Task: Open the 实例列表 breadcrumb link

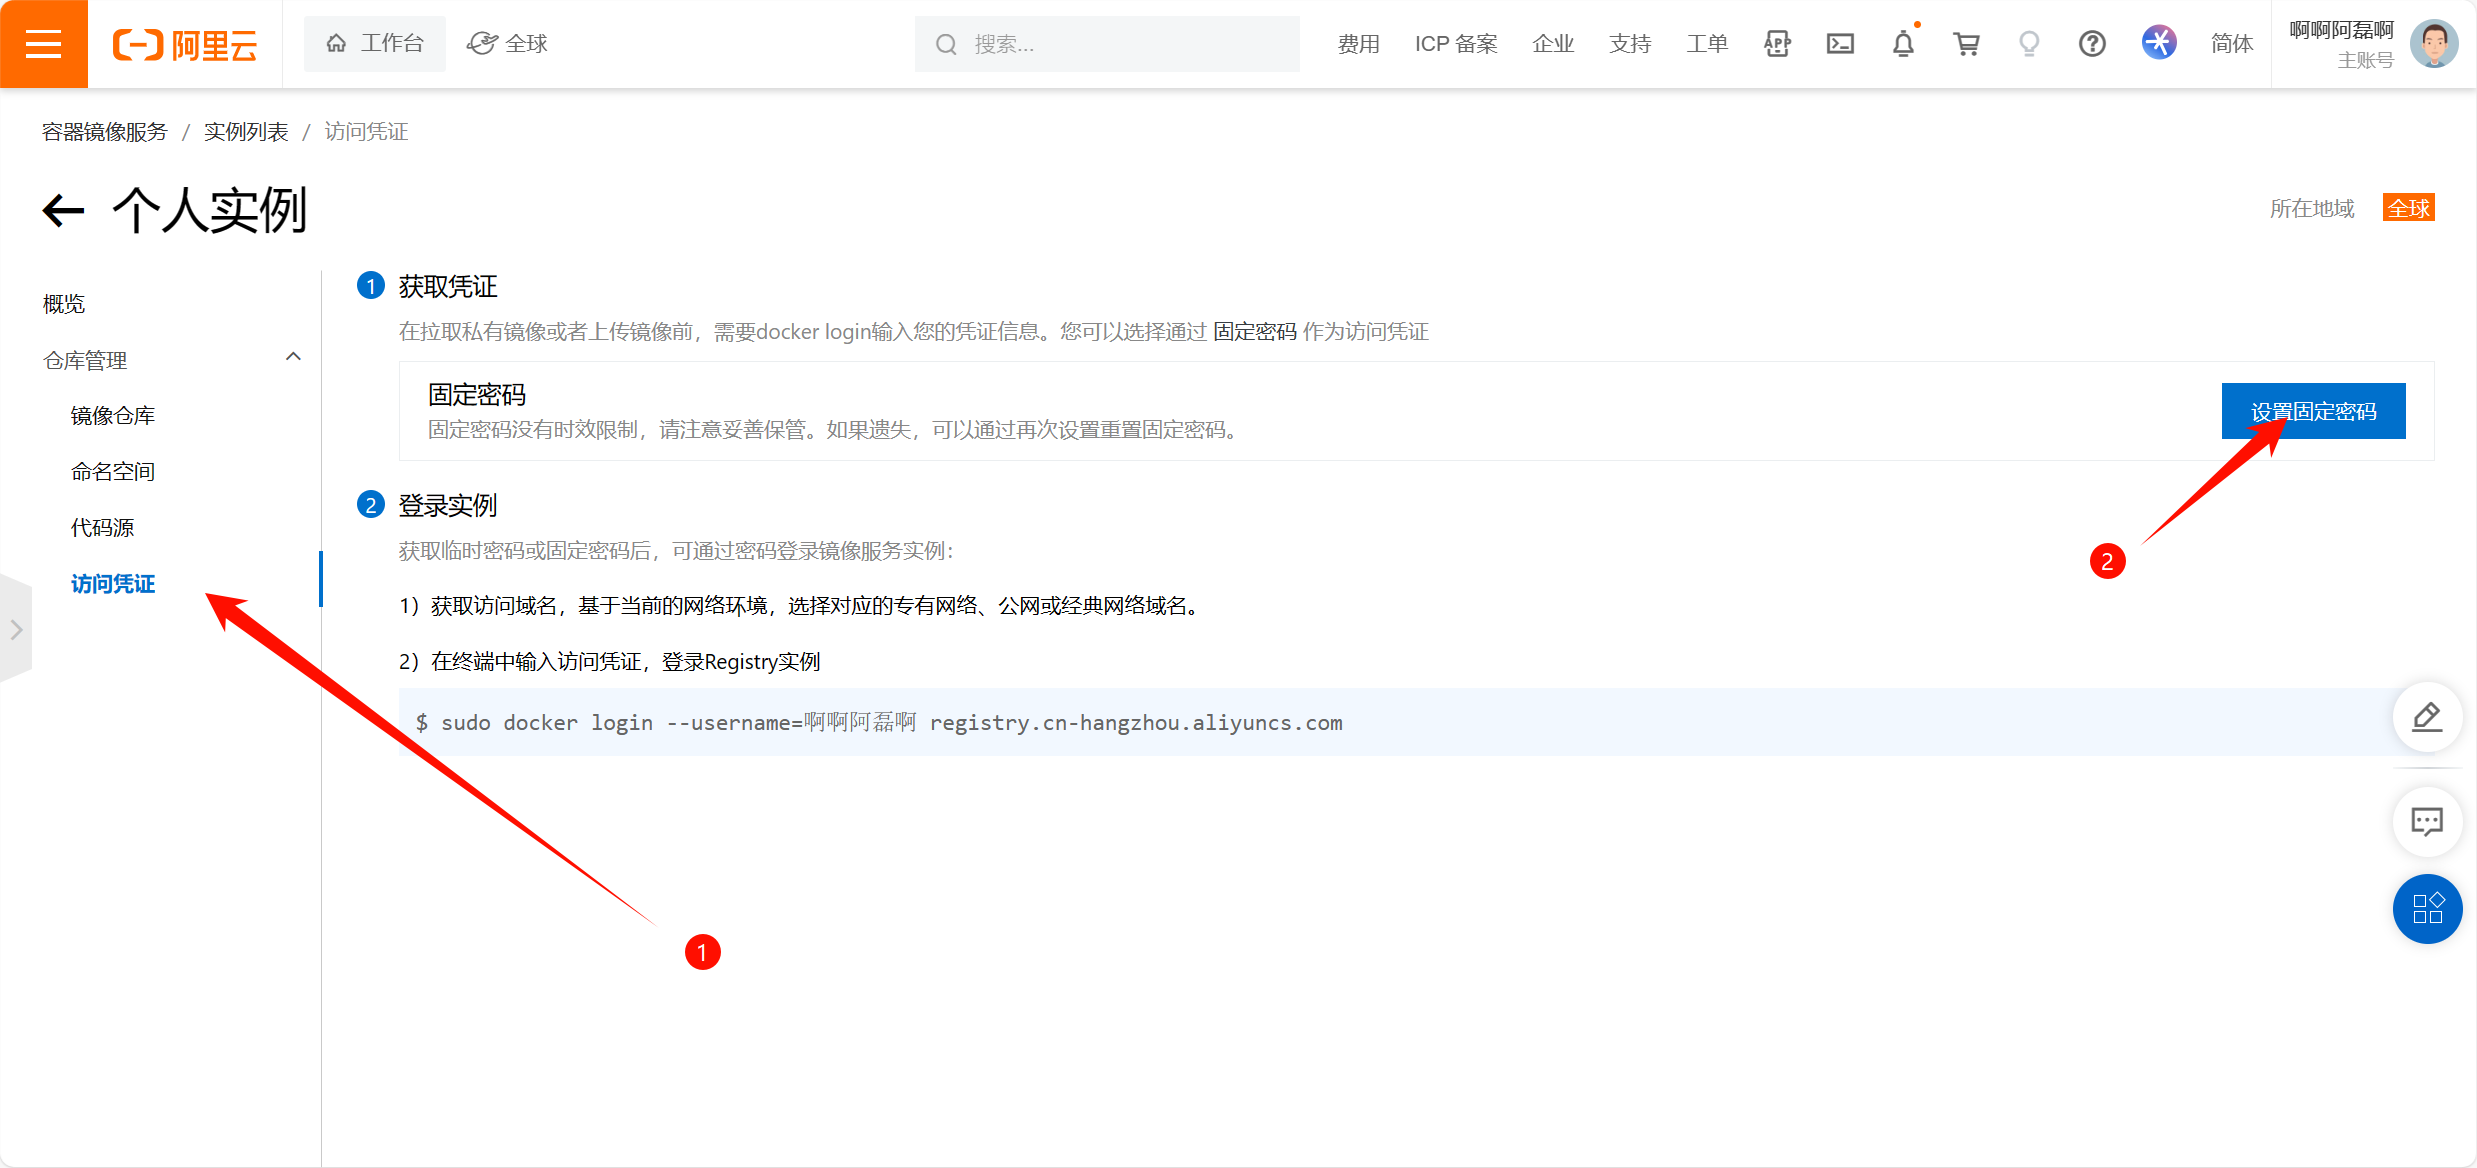Action: (x=245, y=131)
